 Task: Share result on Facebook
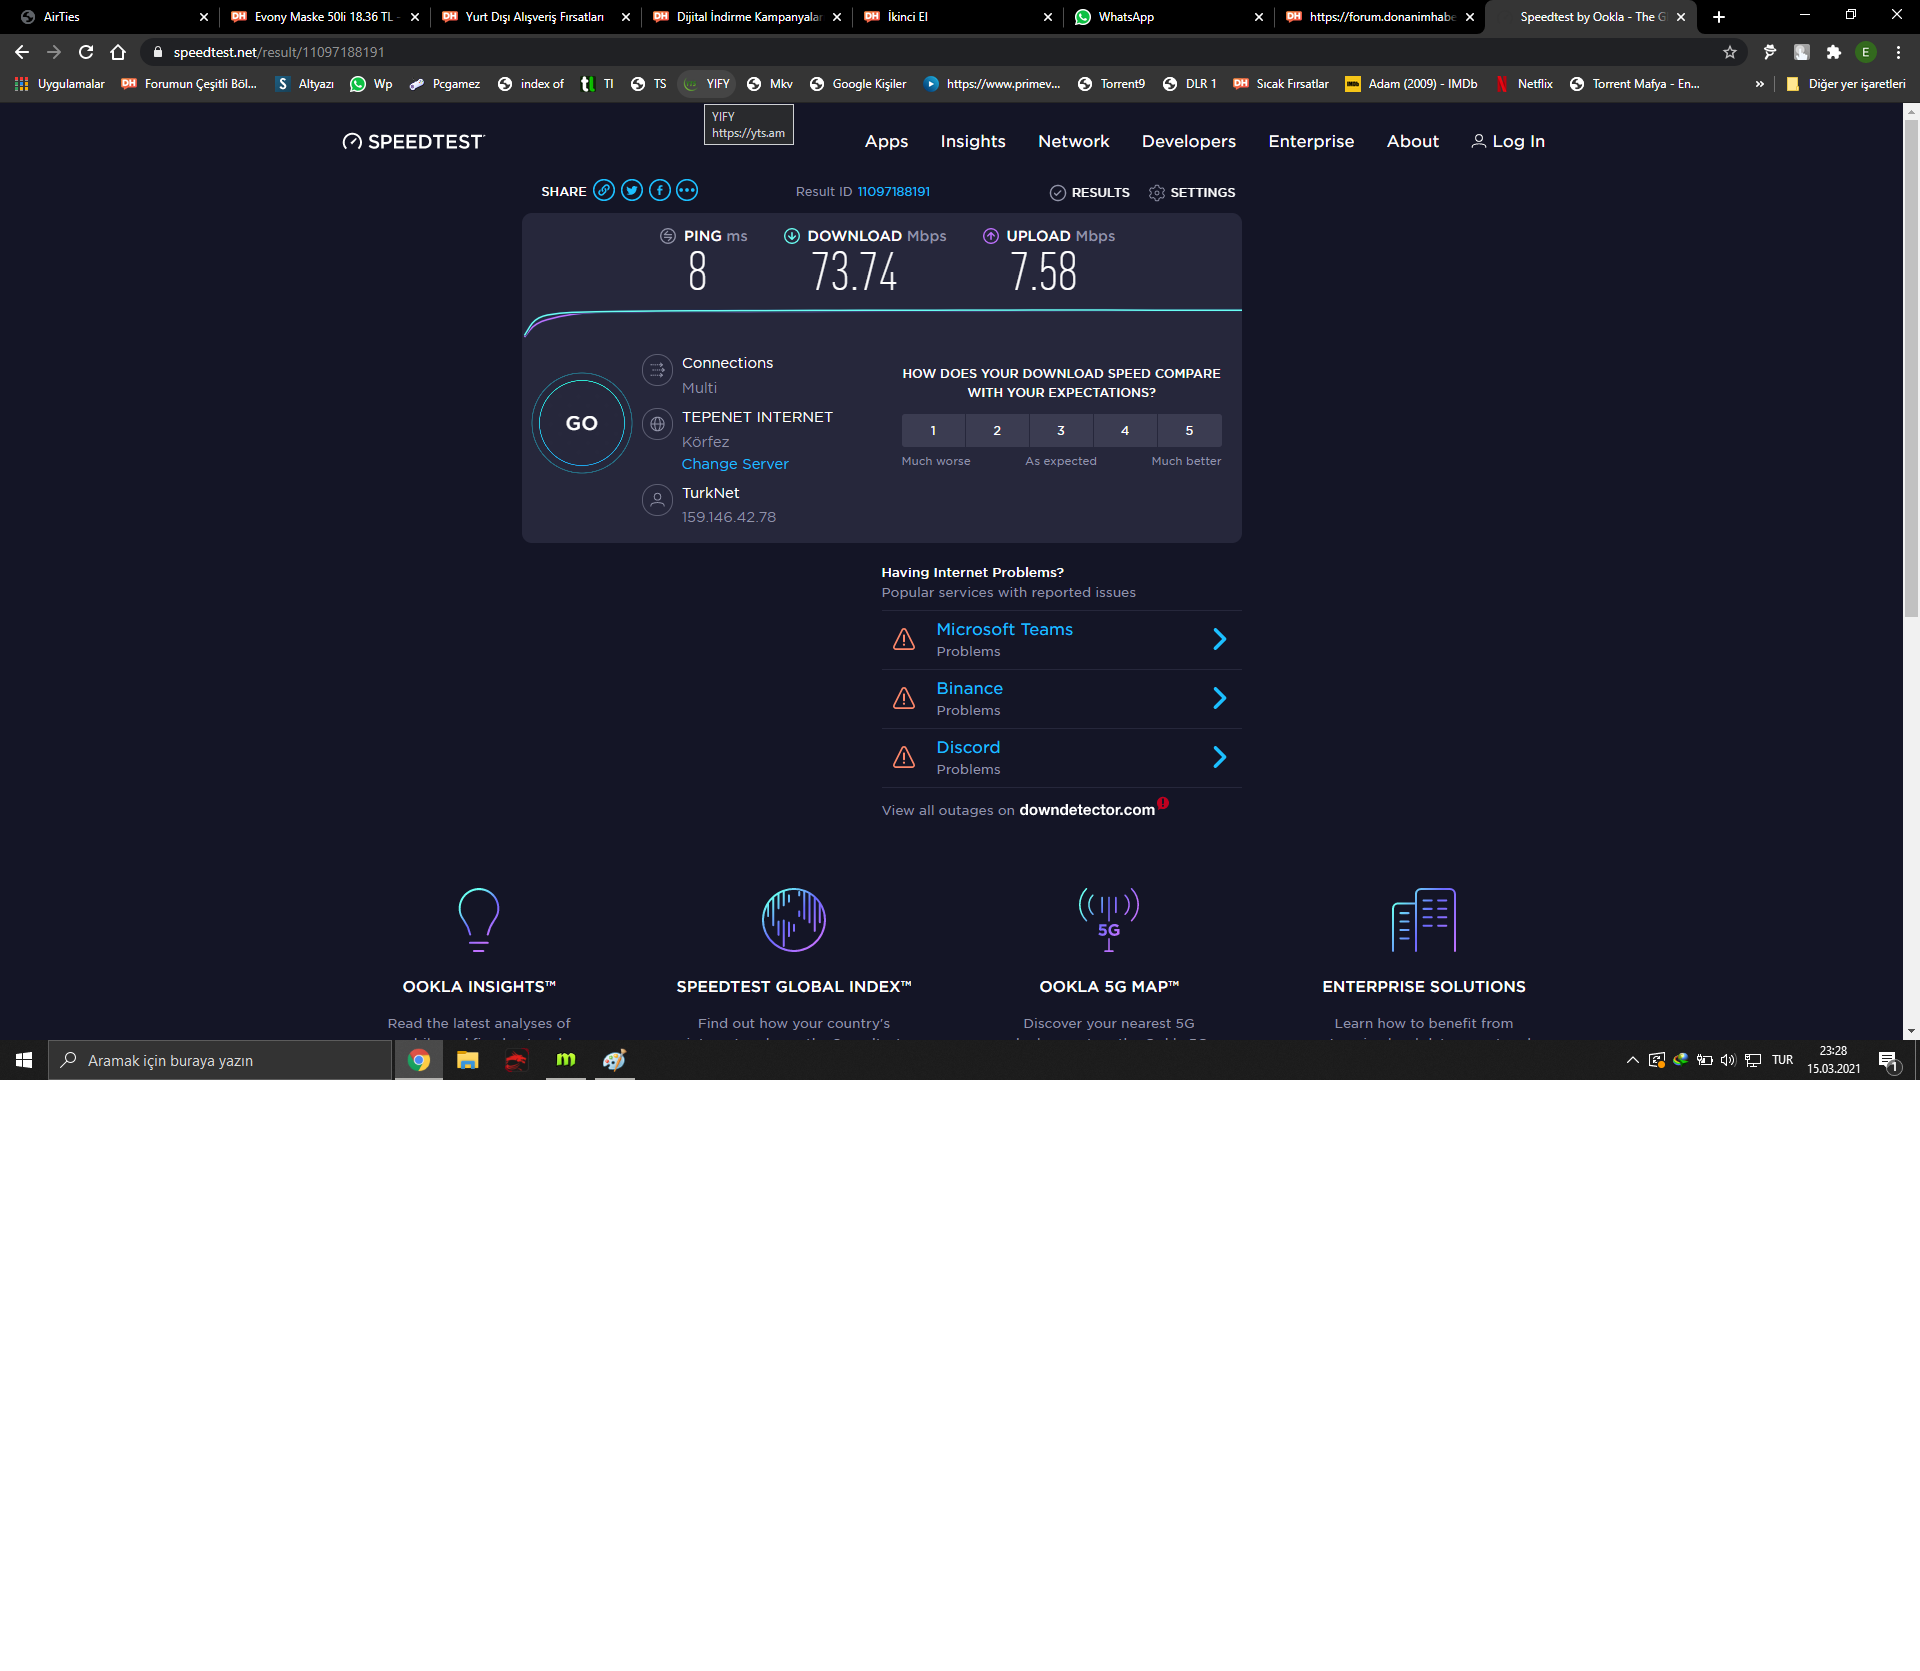point(660,191)
